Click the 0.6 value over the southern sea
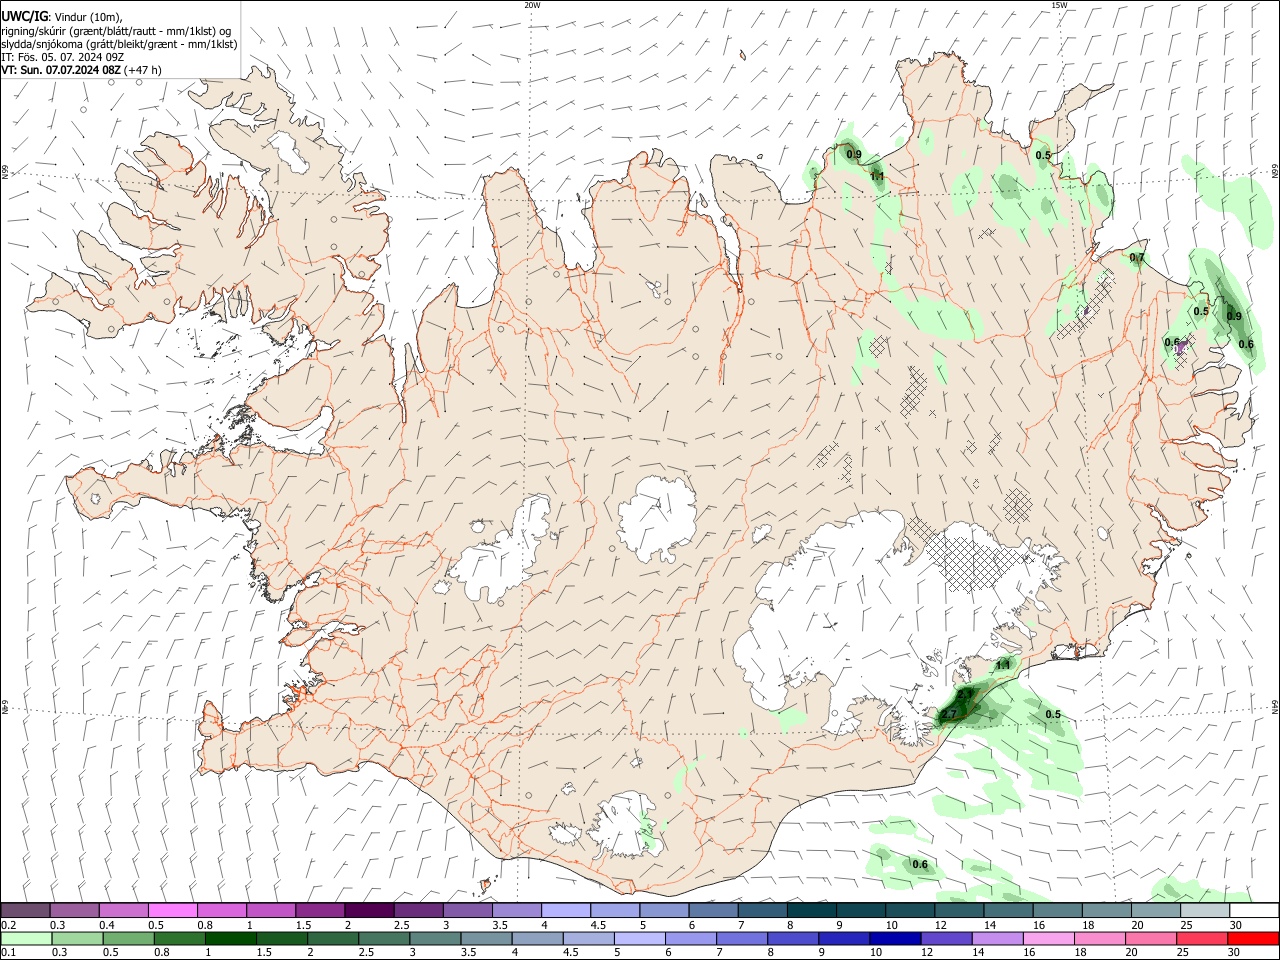The image size is (1280, 960). (x=920, y=864)
